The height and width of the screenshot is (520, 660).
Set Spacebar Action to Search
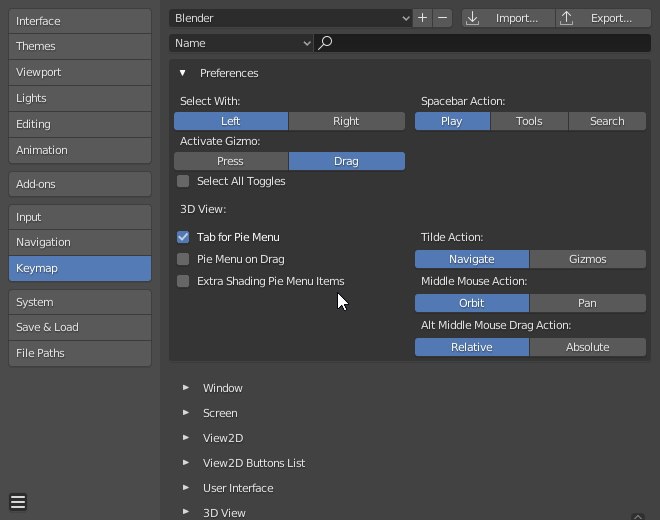click(607, 121)
